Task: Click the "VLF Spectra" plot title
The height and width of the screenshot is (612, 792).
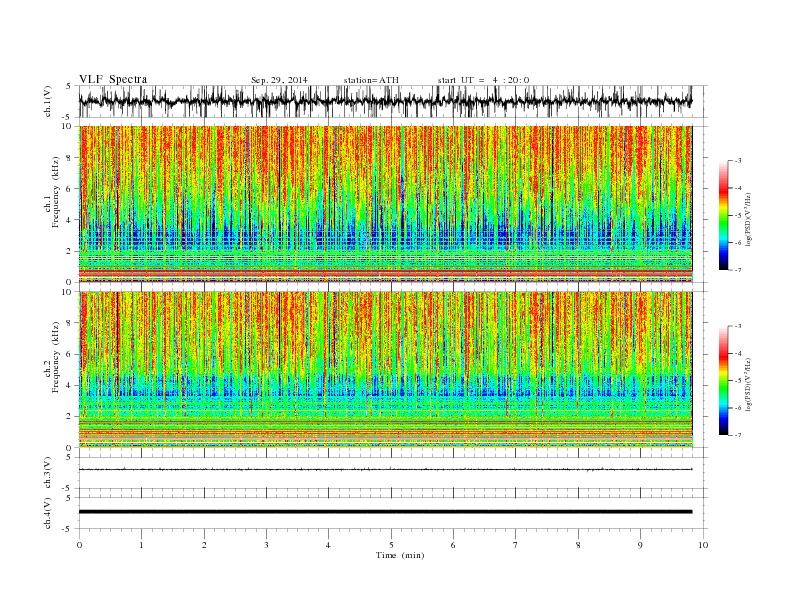Action: (113, 79)
